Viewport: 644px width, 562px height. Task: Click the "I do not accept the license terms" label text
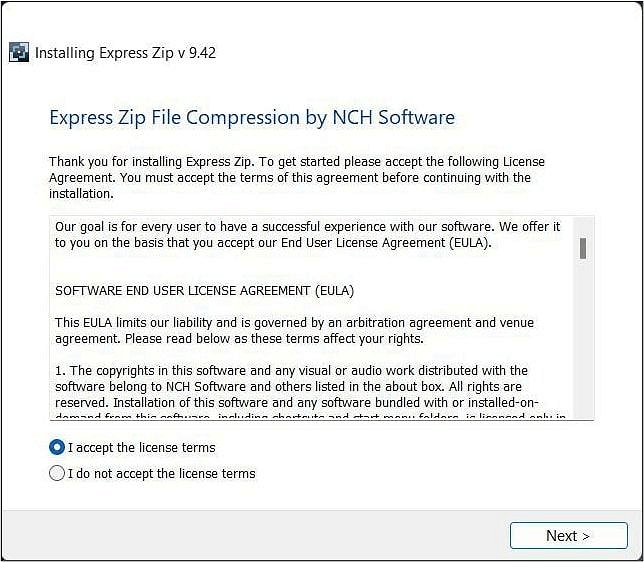pos(161,473)
